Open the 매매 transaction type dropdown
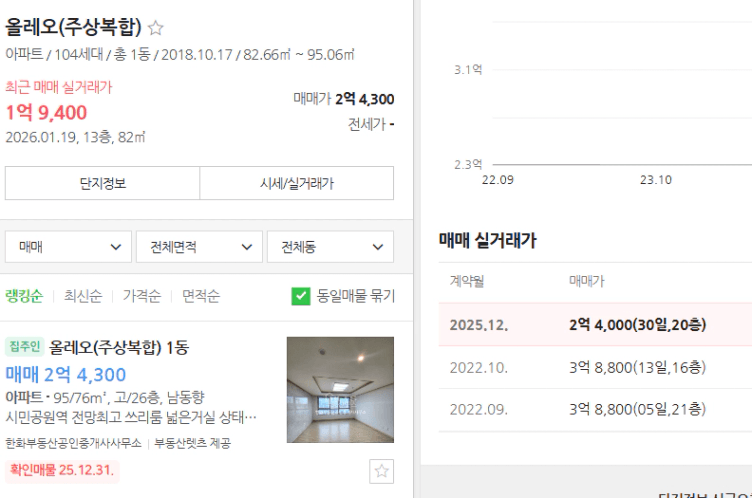The image size is (752, 498). point(68,247)
